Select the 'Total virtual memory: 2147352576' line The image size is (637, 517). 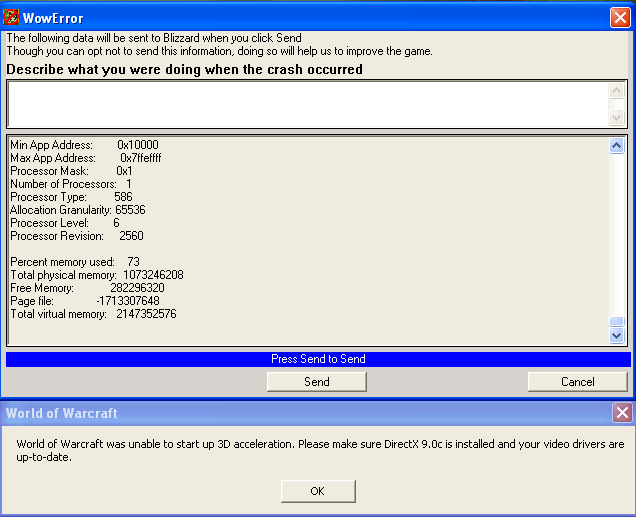(x=93, y=314)
